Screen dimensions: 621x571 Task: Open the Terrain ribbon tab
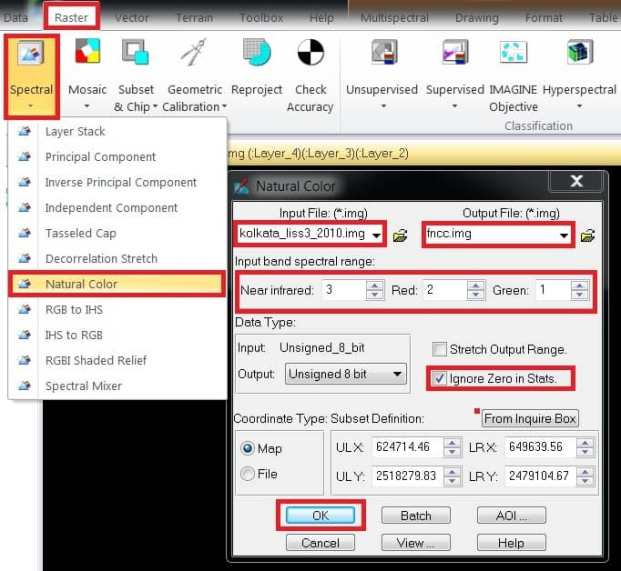(194, 17)
